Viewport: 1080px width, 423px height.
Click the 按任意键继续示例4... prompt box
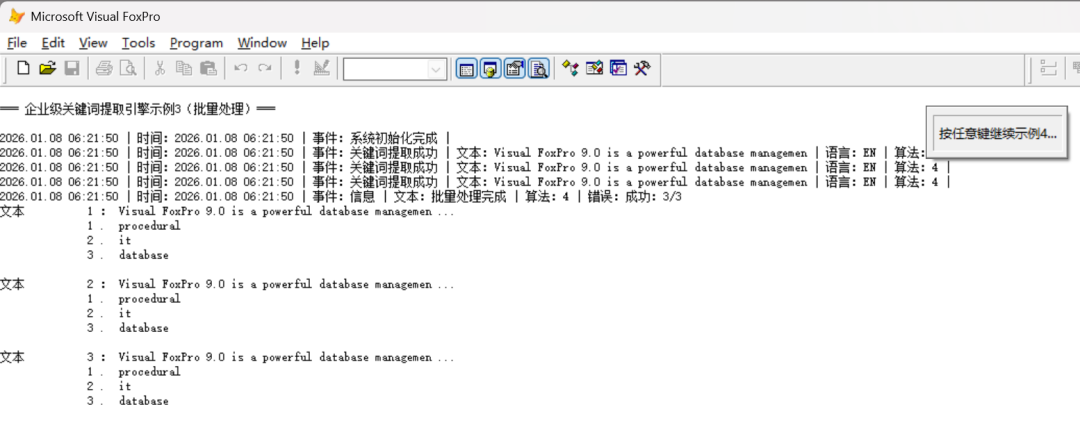pos(997,134)
